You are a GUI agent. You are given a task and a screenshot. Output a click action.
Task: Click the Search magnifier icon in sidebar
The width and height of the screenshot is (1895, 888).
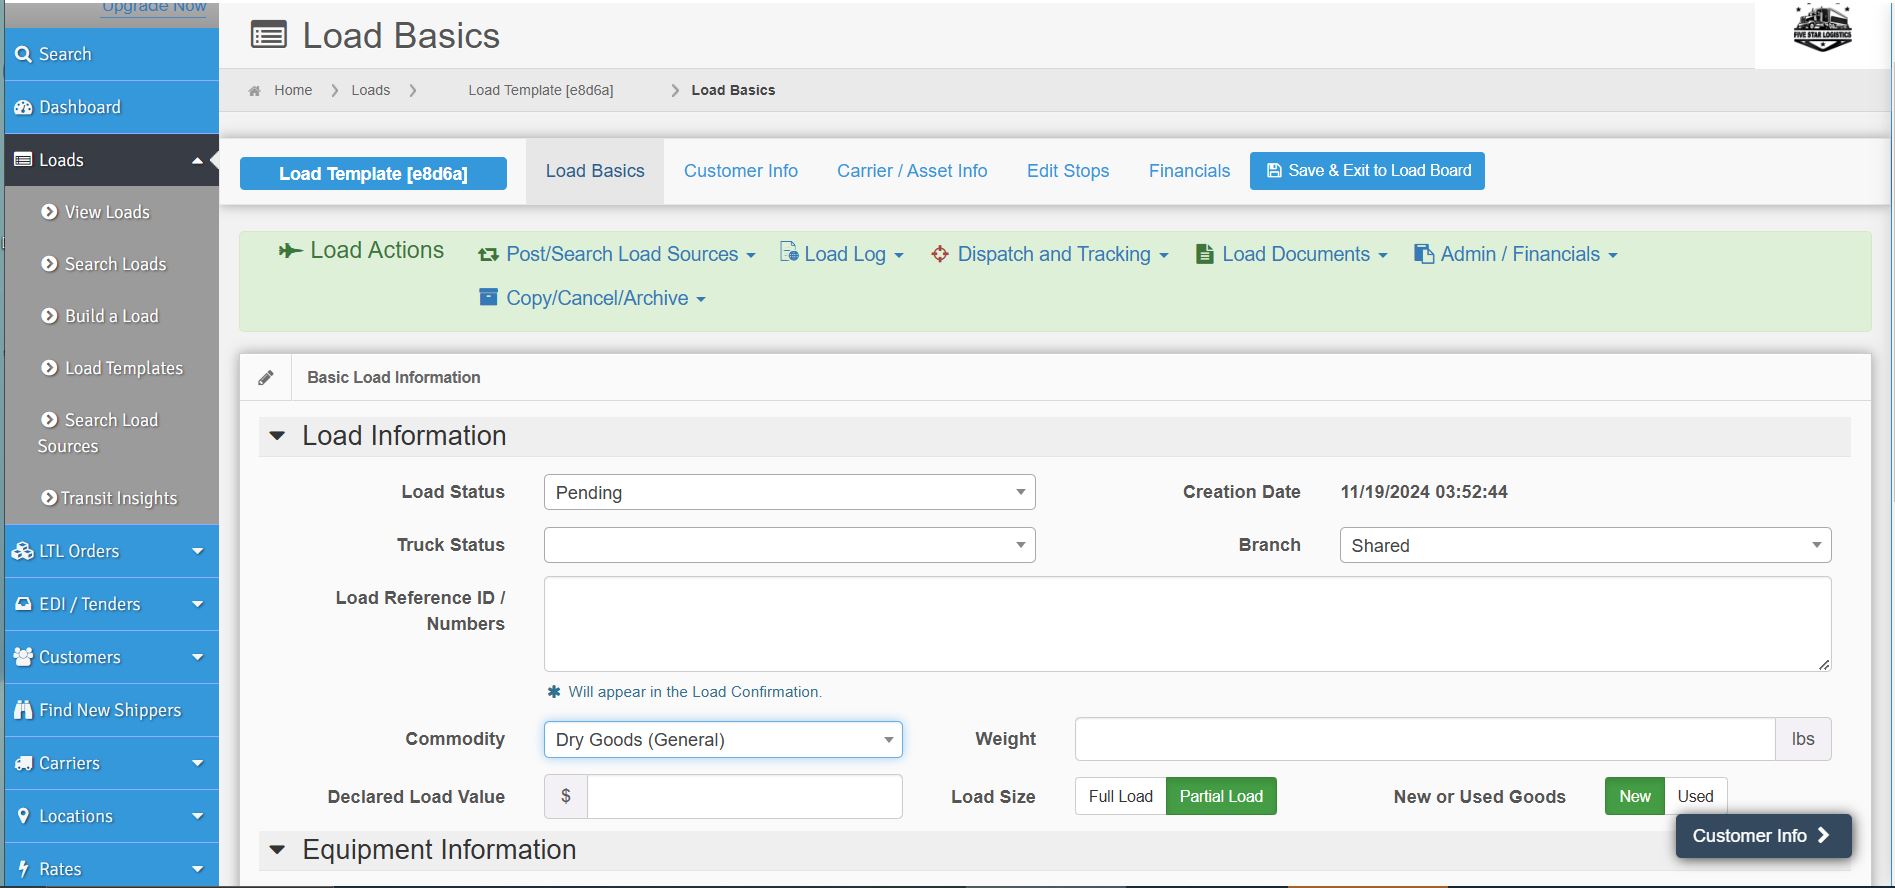click(x=23, y=55)
